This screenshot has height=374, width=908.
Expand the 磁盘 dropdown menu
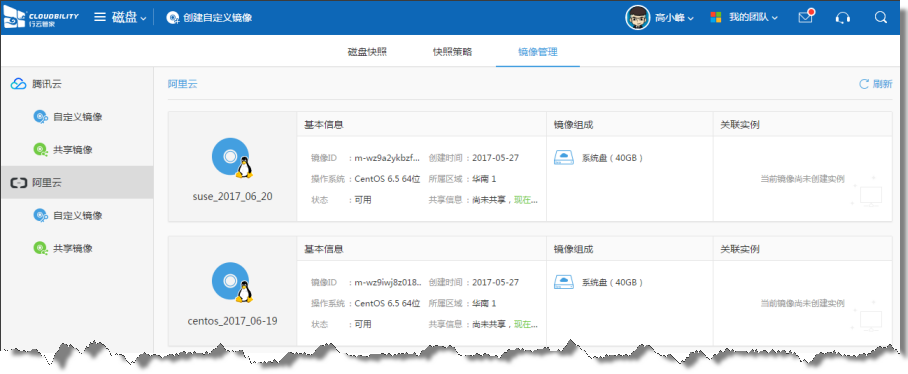click(130, 17)
